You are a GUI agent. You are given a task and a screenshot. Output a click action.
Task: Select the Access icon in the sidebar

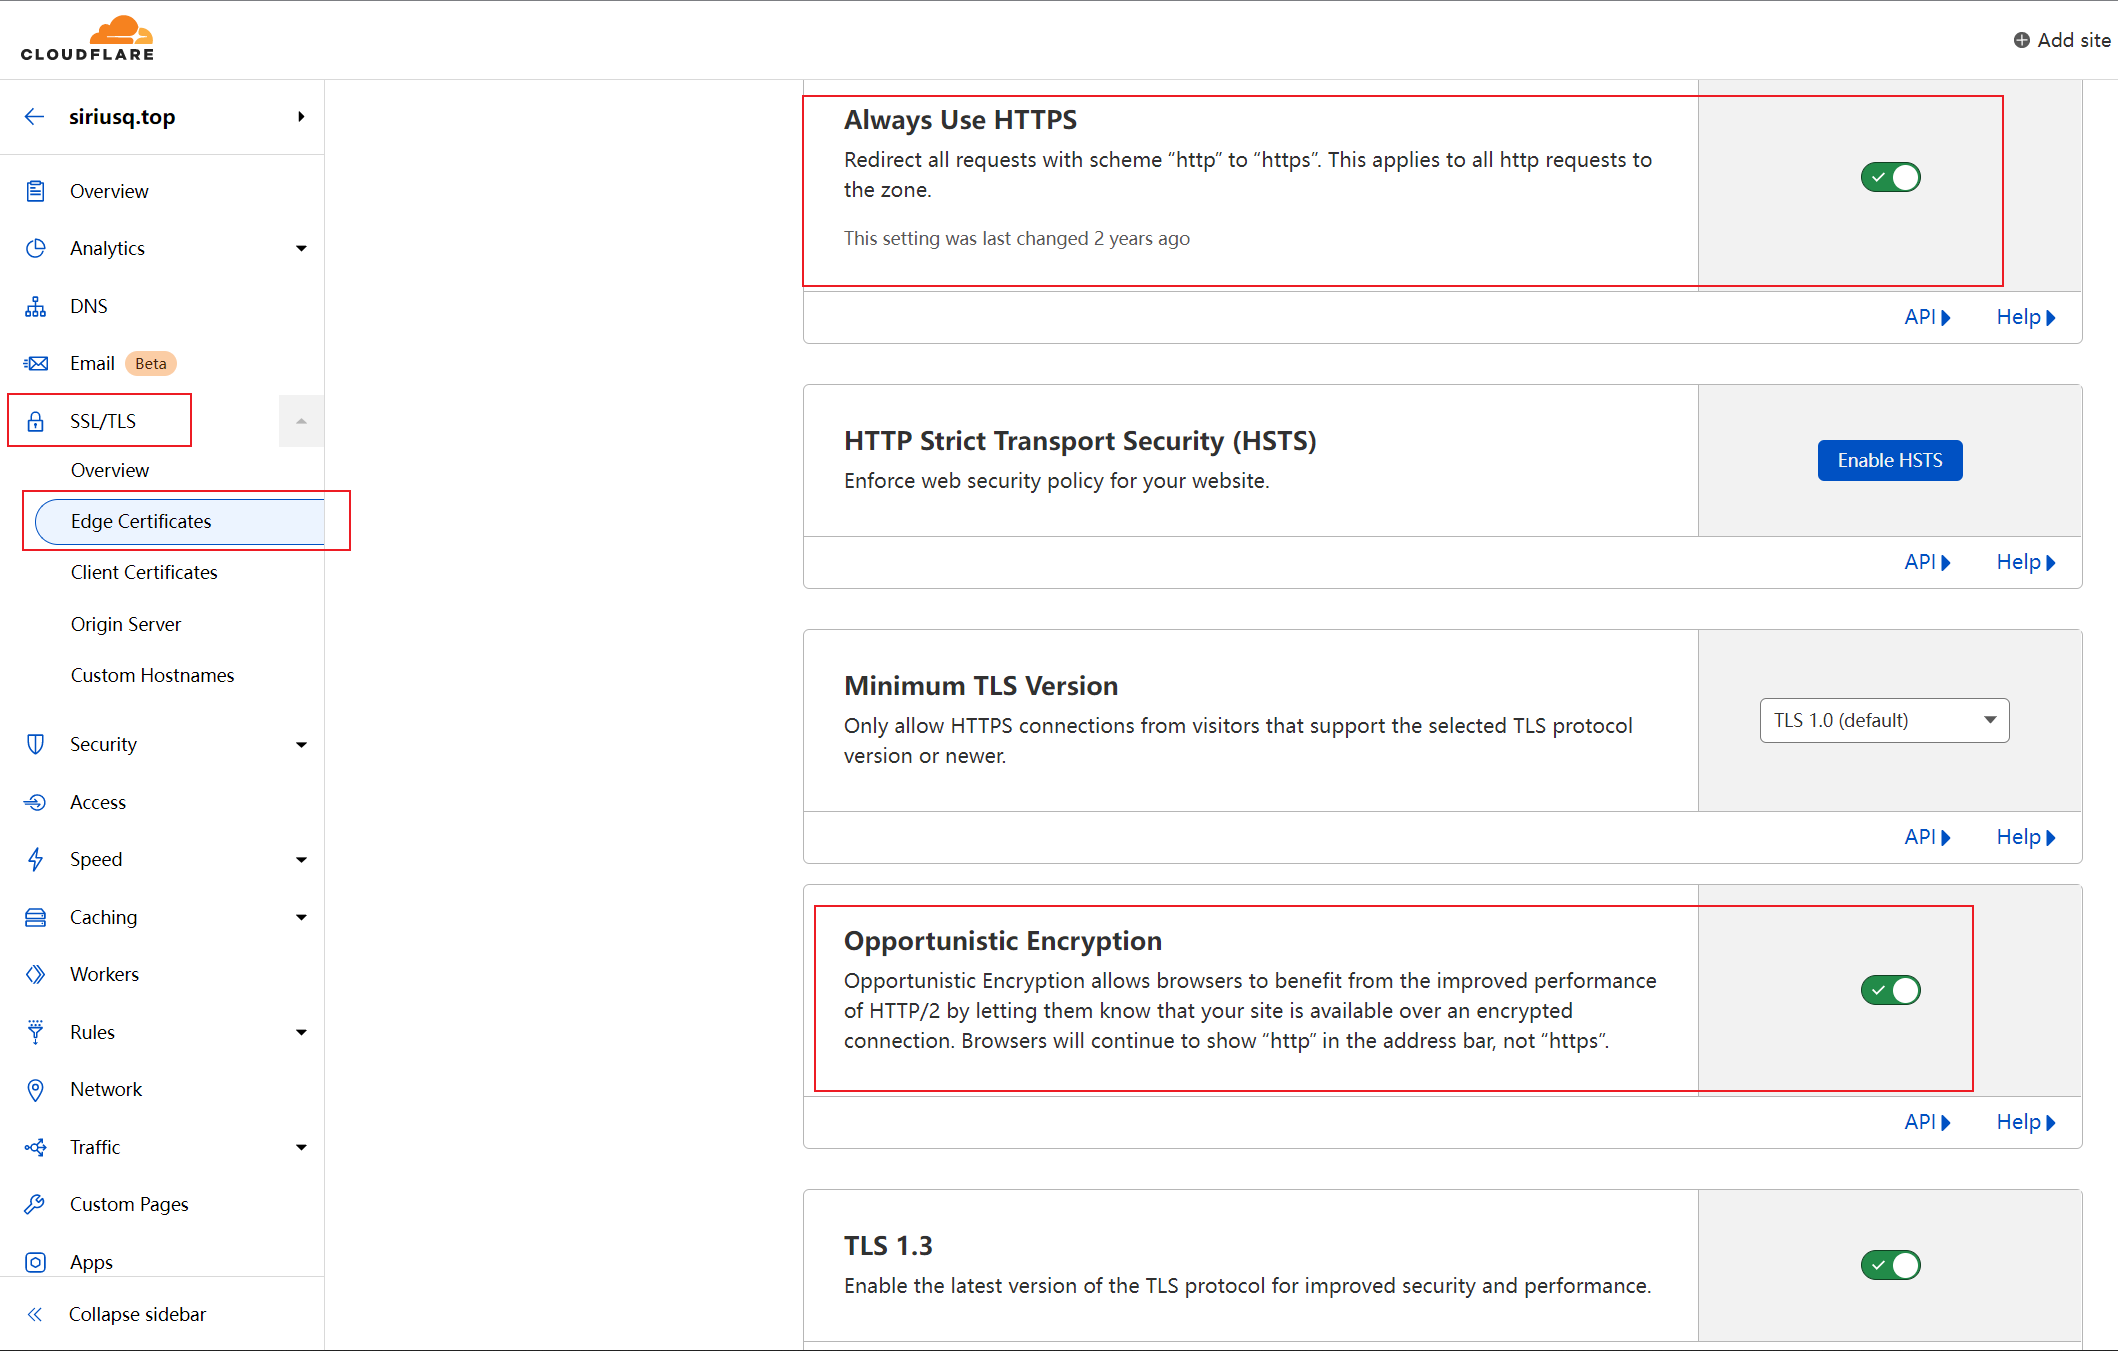36,801
